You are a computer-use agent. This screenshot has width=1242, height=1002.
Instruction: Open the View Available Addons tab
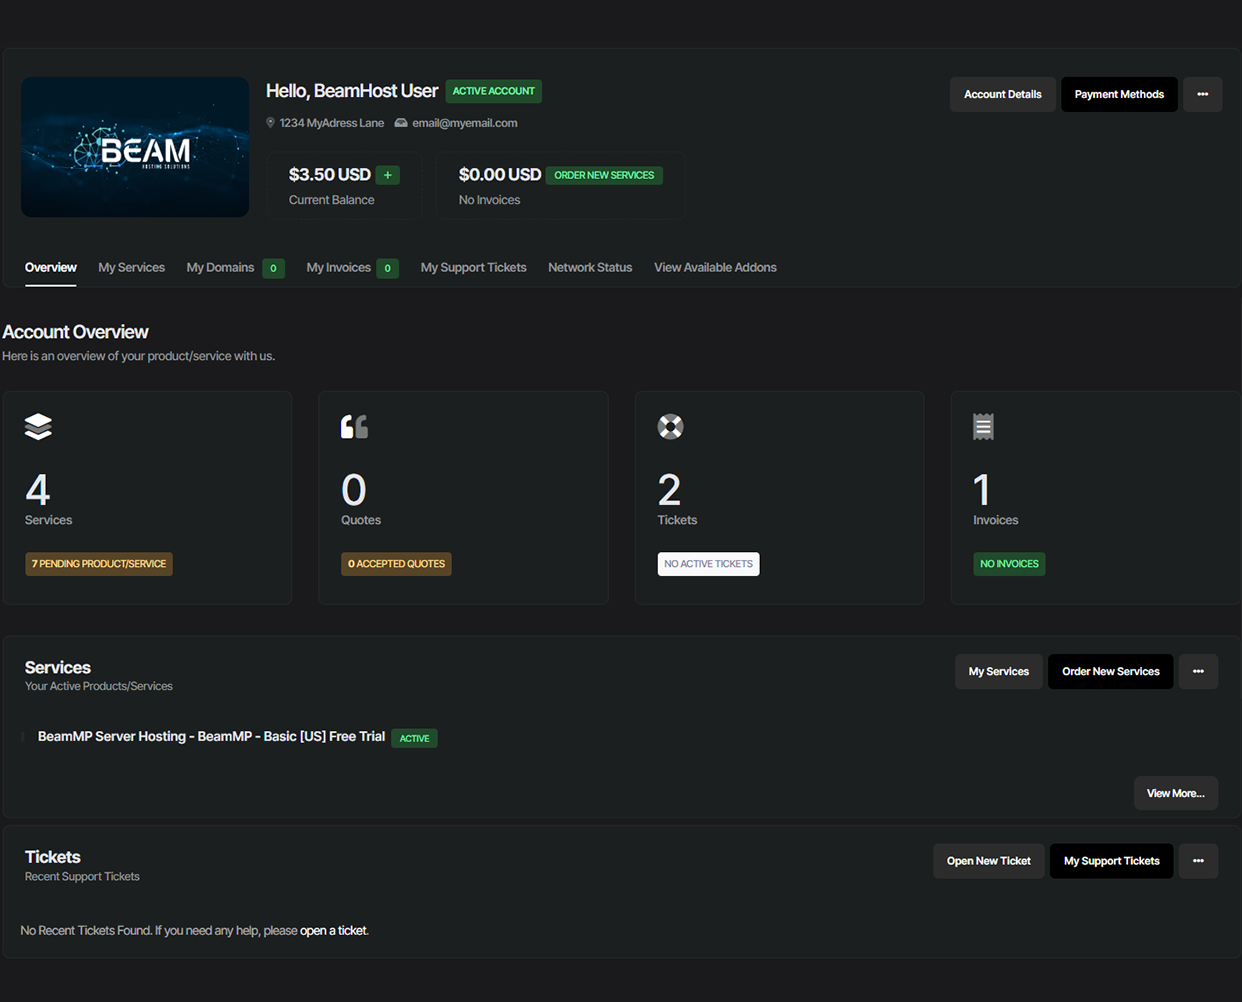click(715, 267)
